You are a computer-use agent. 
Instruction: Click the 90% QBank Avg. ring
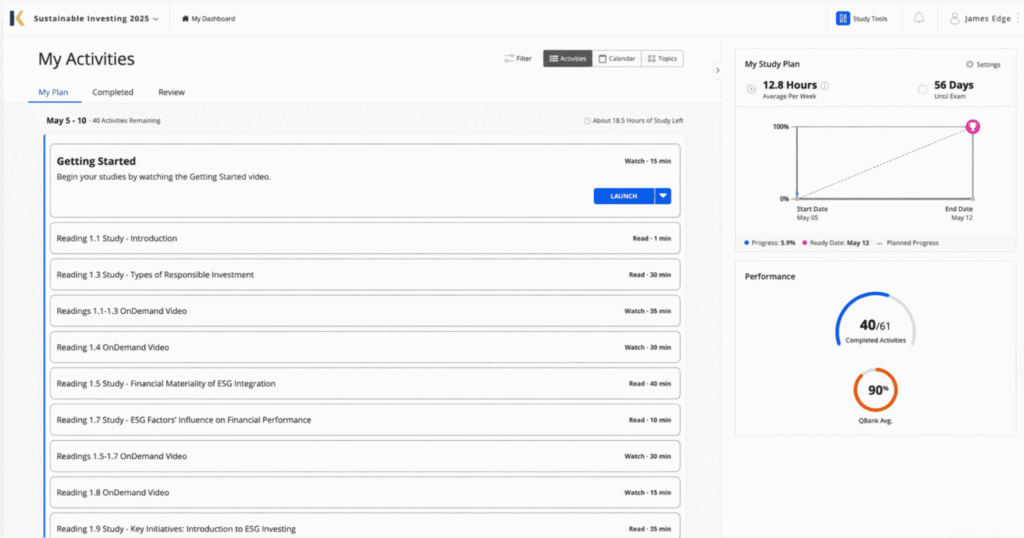click(876, 390)
